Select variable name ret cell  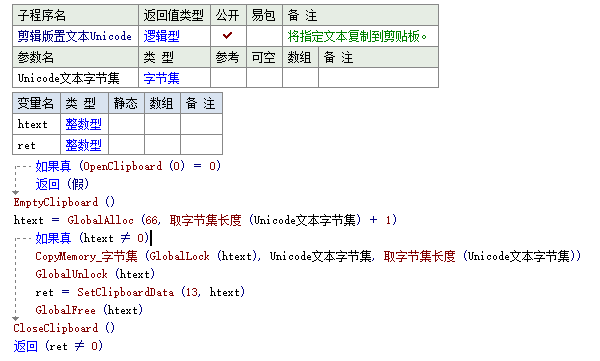(x=36, y=145)
